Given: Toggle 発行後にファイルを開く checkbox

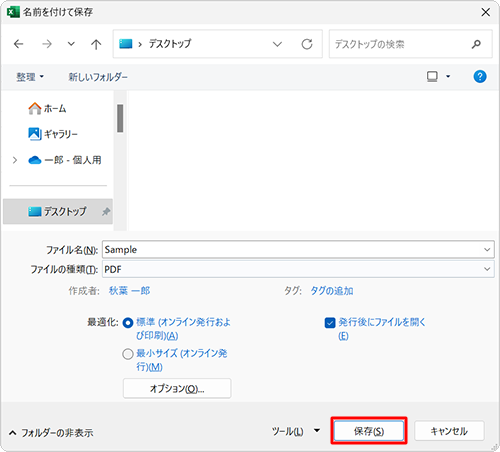Looking at the screenshot, I should pyautogui.click(x=330, y=323).
